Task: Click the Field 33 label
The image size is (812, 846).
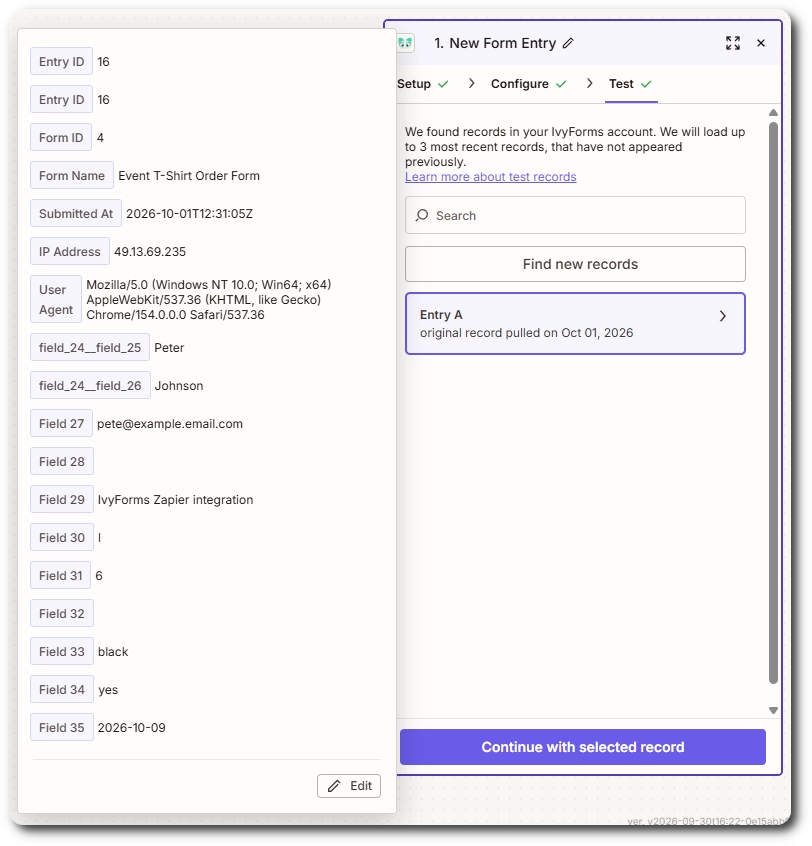Action: coord(62,651)
